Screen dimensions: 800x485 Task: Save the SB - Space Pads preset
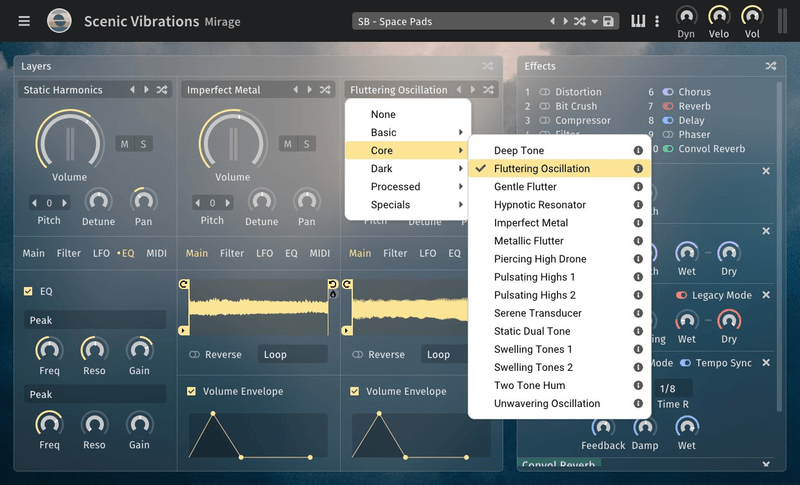608,22
